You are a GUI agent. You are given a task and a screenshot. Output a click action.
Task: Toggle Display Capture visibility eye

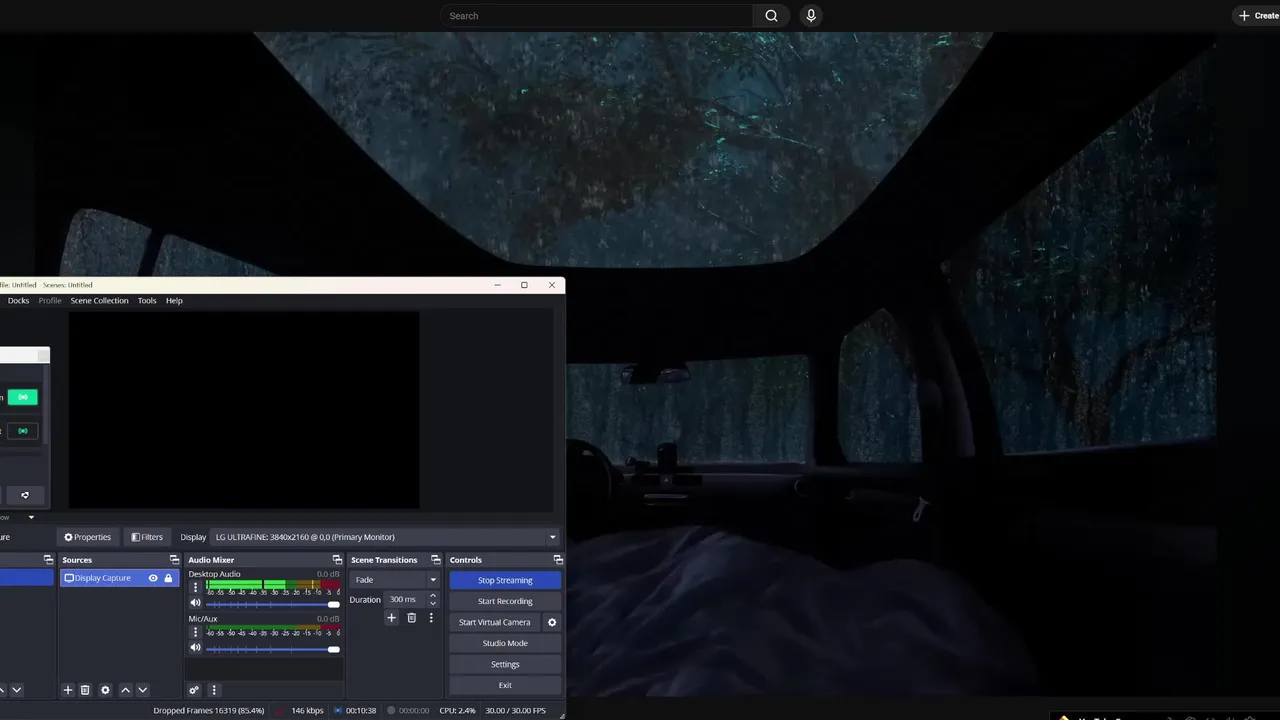pyautogui.click(x=153, y=578)
